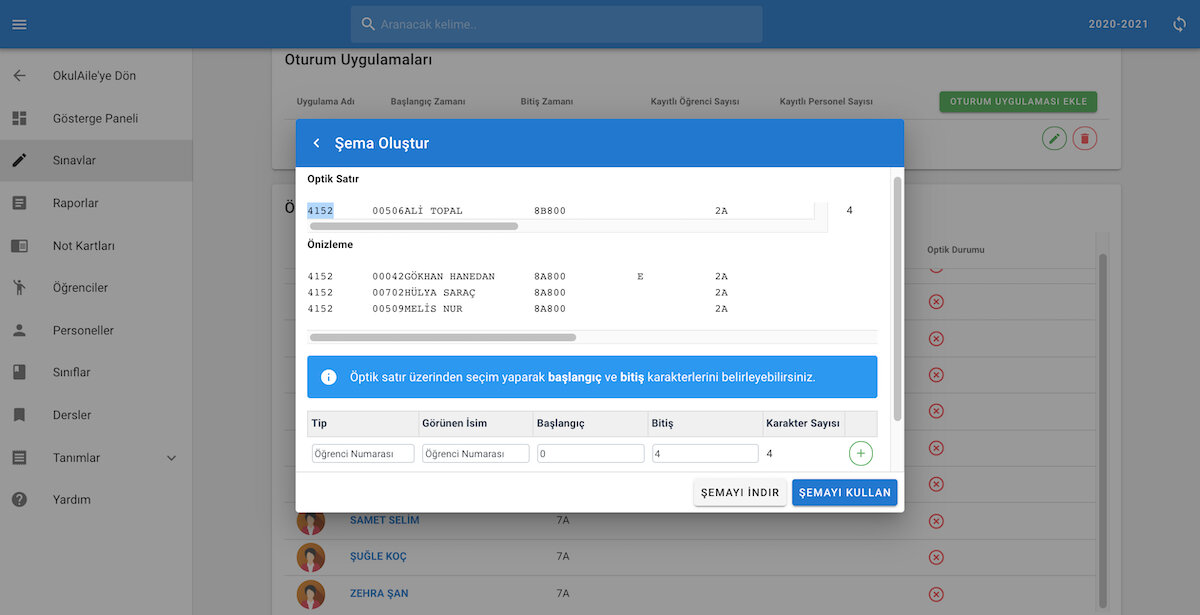Open student ZEHRA ŞAN
Image resolution: width=1200 pixels, height=615 pixels.
[x=379, y=593]
